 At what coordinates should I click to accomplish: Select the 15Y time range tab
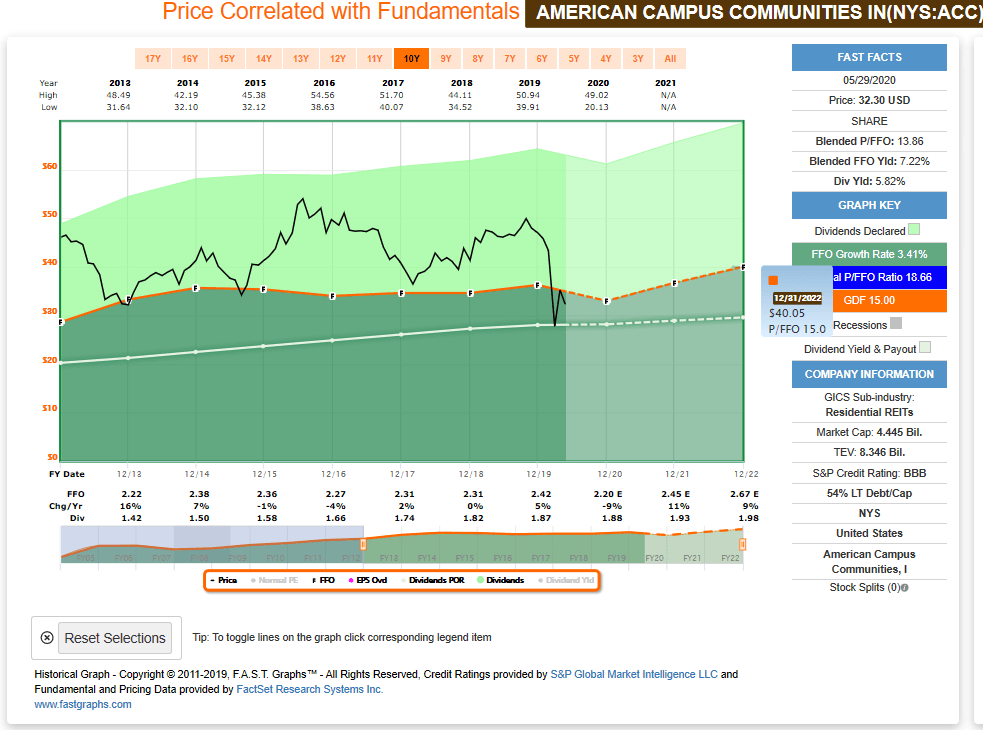pos(227,58)
